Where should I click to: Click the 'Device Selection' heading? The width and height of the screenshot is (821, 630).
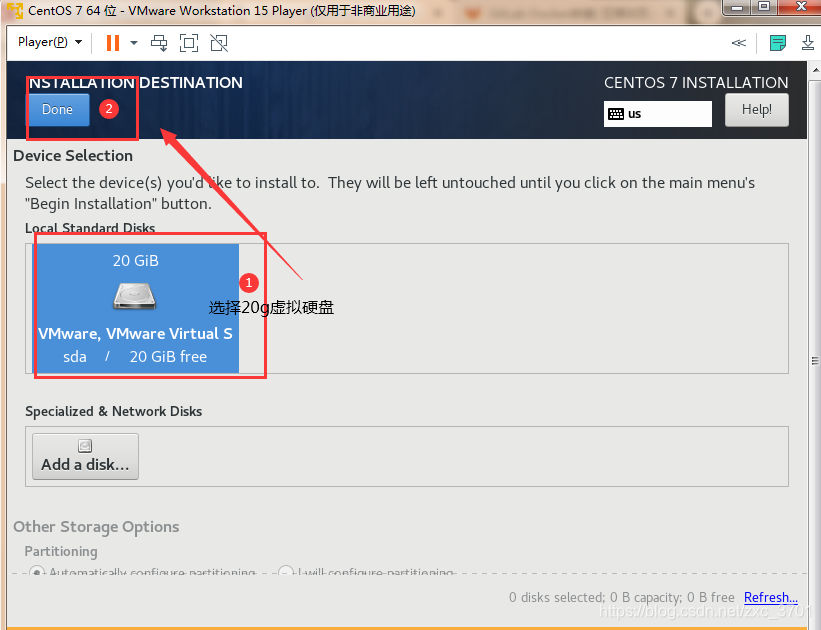[x=73, y=156]
